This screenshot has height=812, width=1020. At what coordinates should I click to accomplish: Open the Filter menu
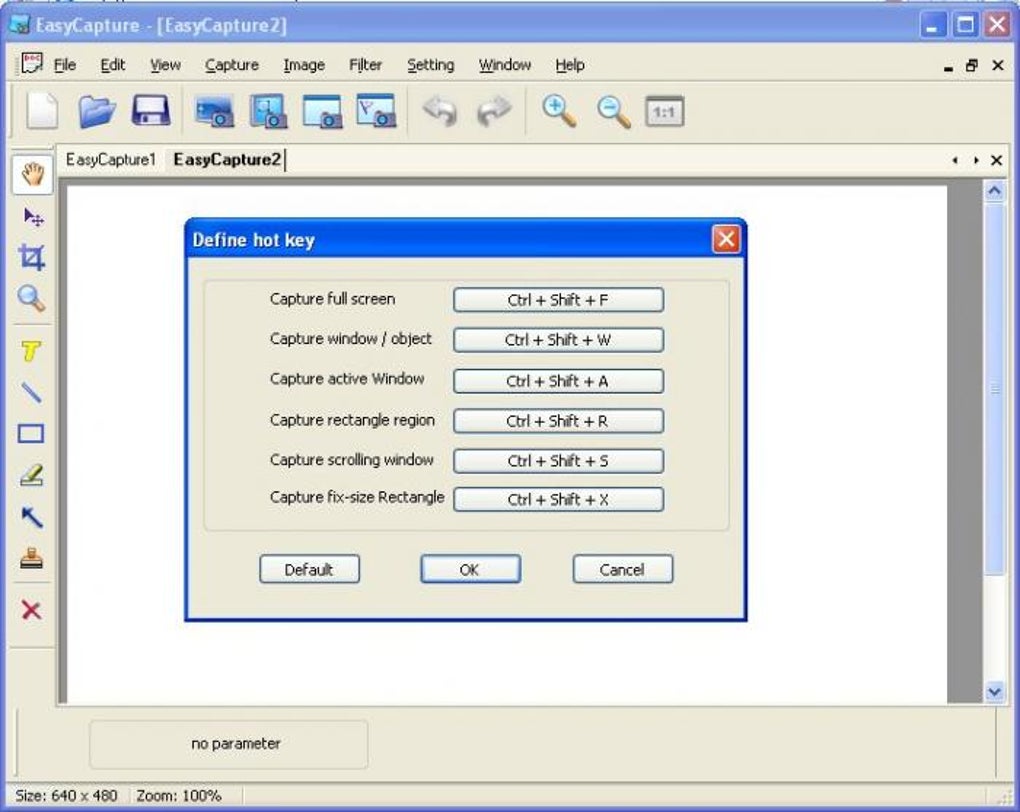coord(366,65)
